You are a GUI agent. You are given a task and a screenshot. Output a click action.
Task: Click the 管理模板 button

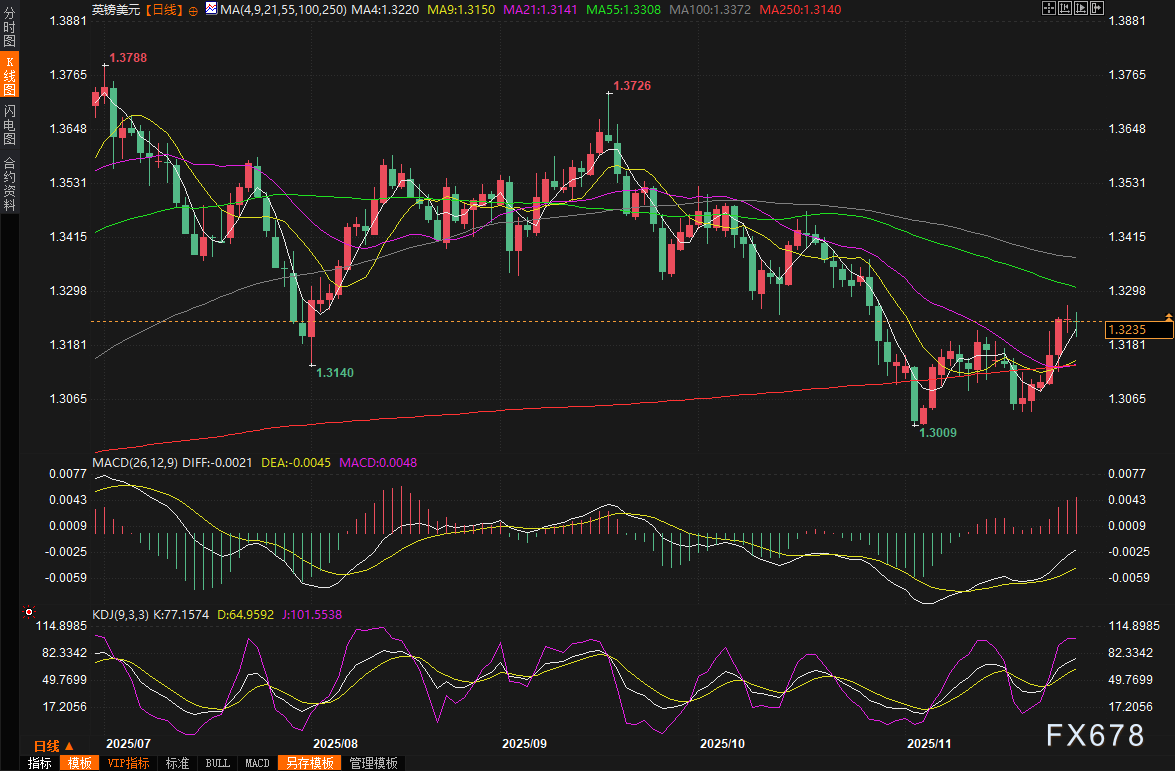point(373,763)
